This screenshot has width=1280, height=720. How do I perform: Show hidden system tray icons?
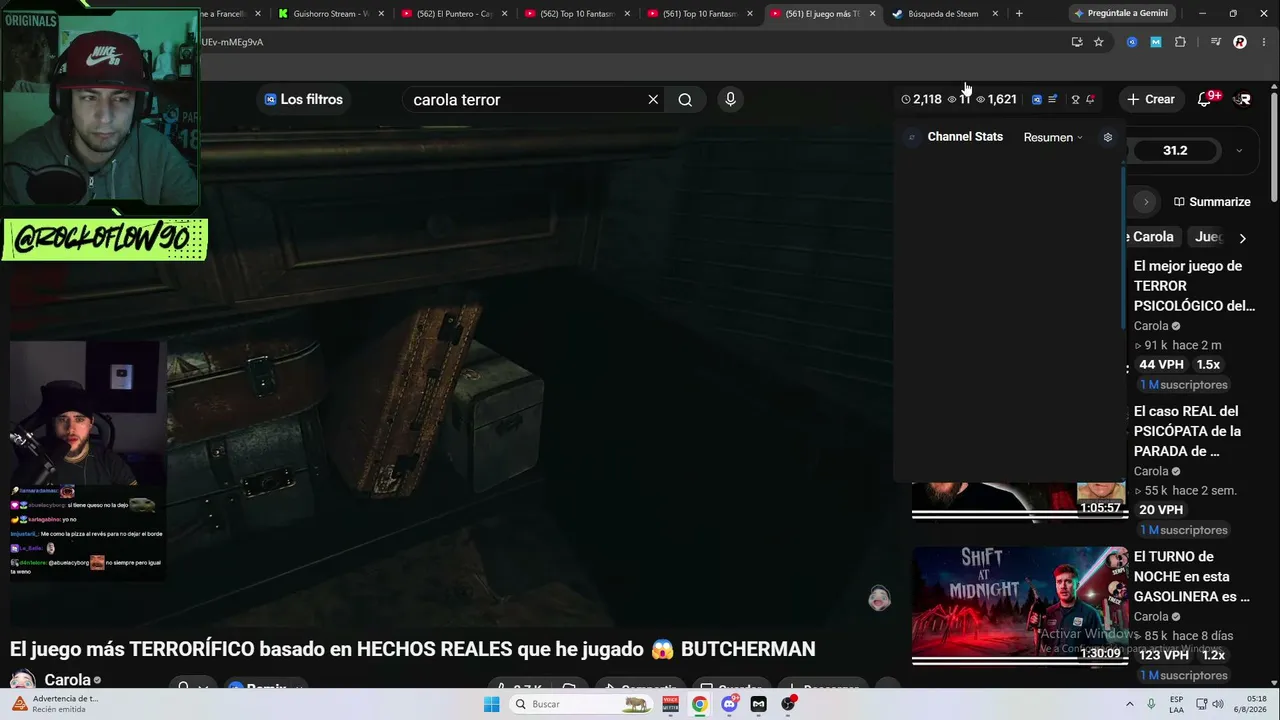click(x=1130, y=704)
